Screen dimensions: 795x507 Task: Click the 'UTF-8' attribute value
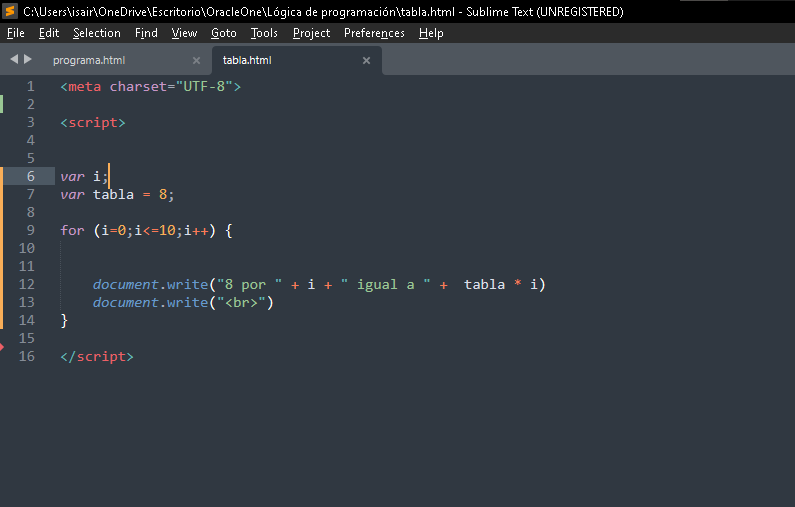click(x=204, y=87)
